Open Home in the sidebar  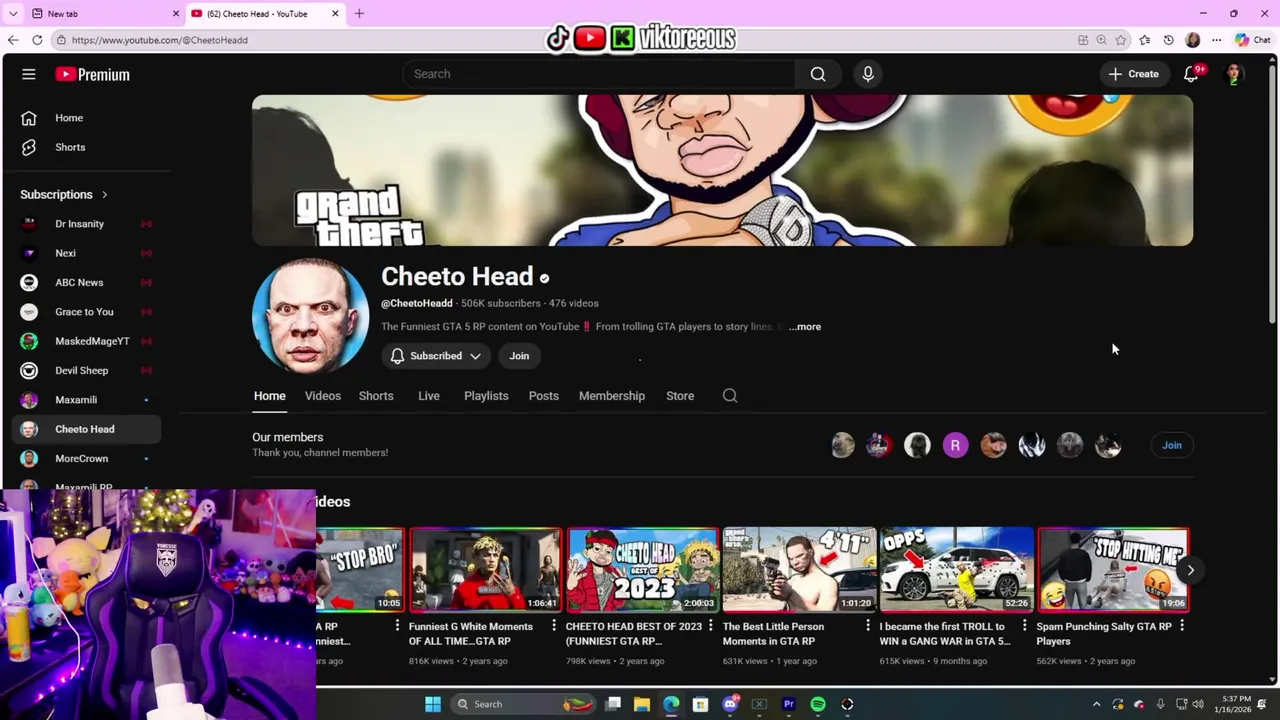pyautogui.click(x=86, y=118)
